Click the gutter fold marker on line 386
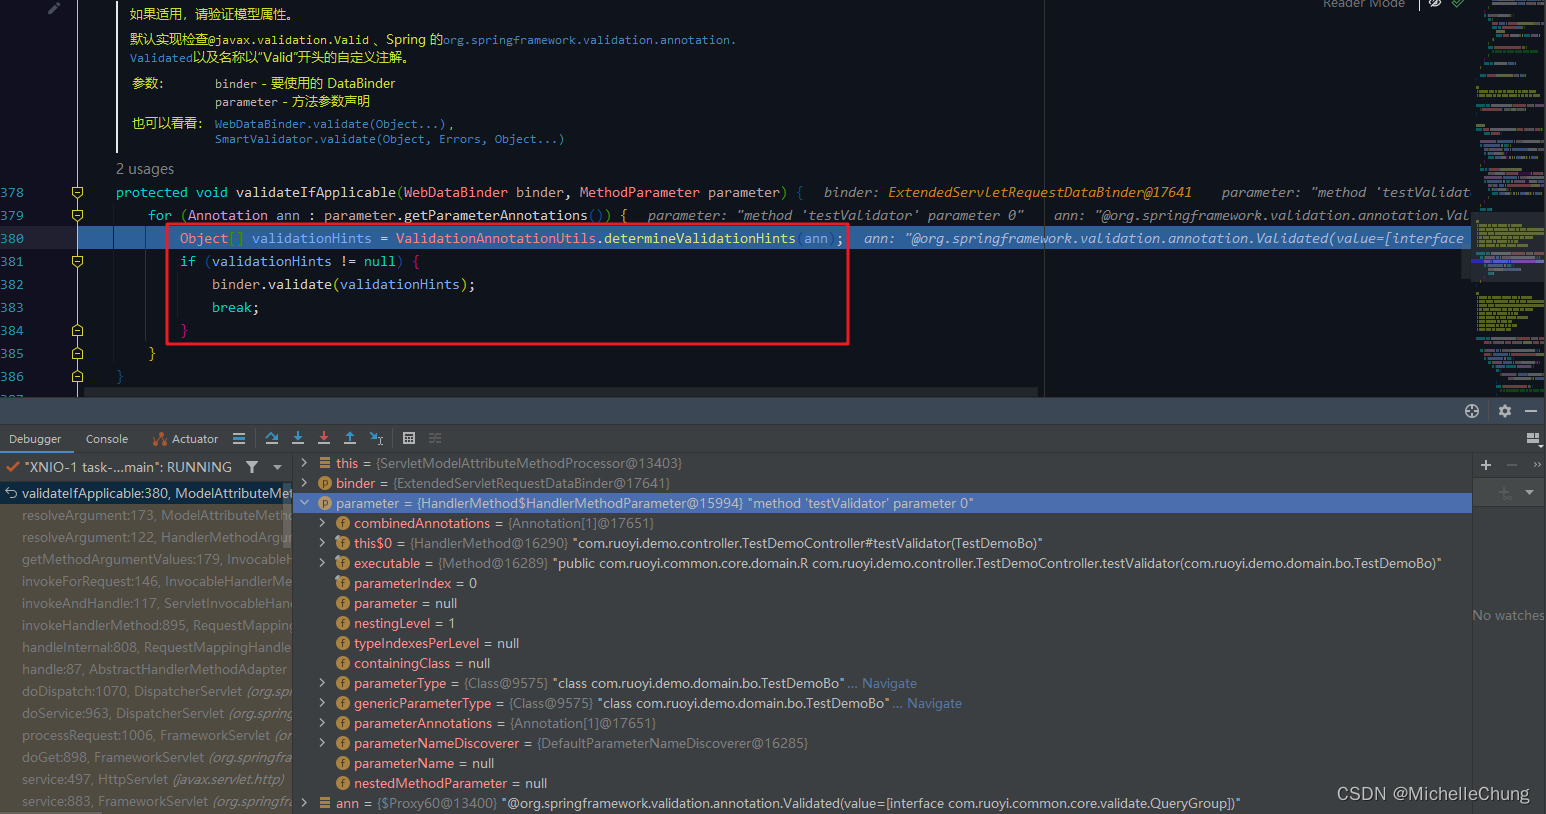 77,376
